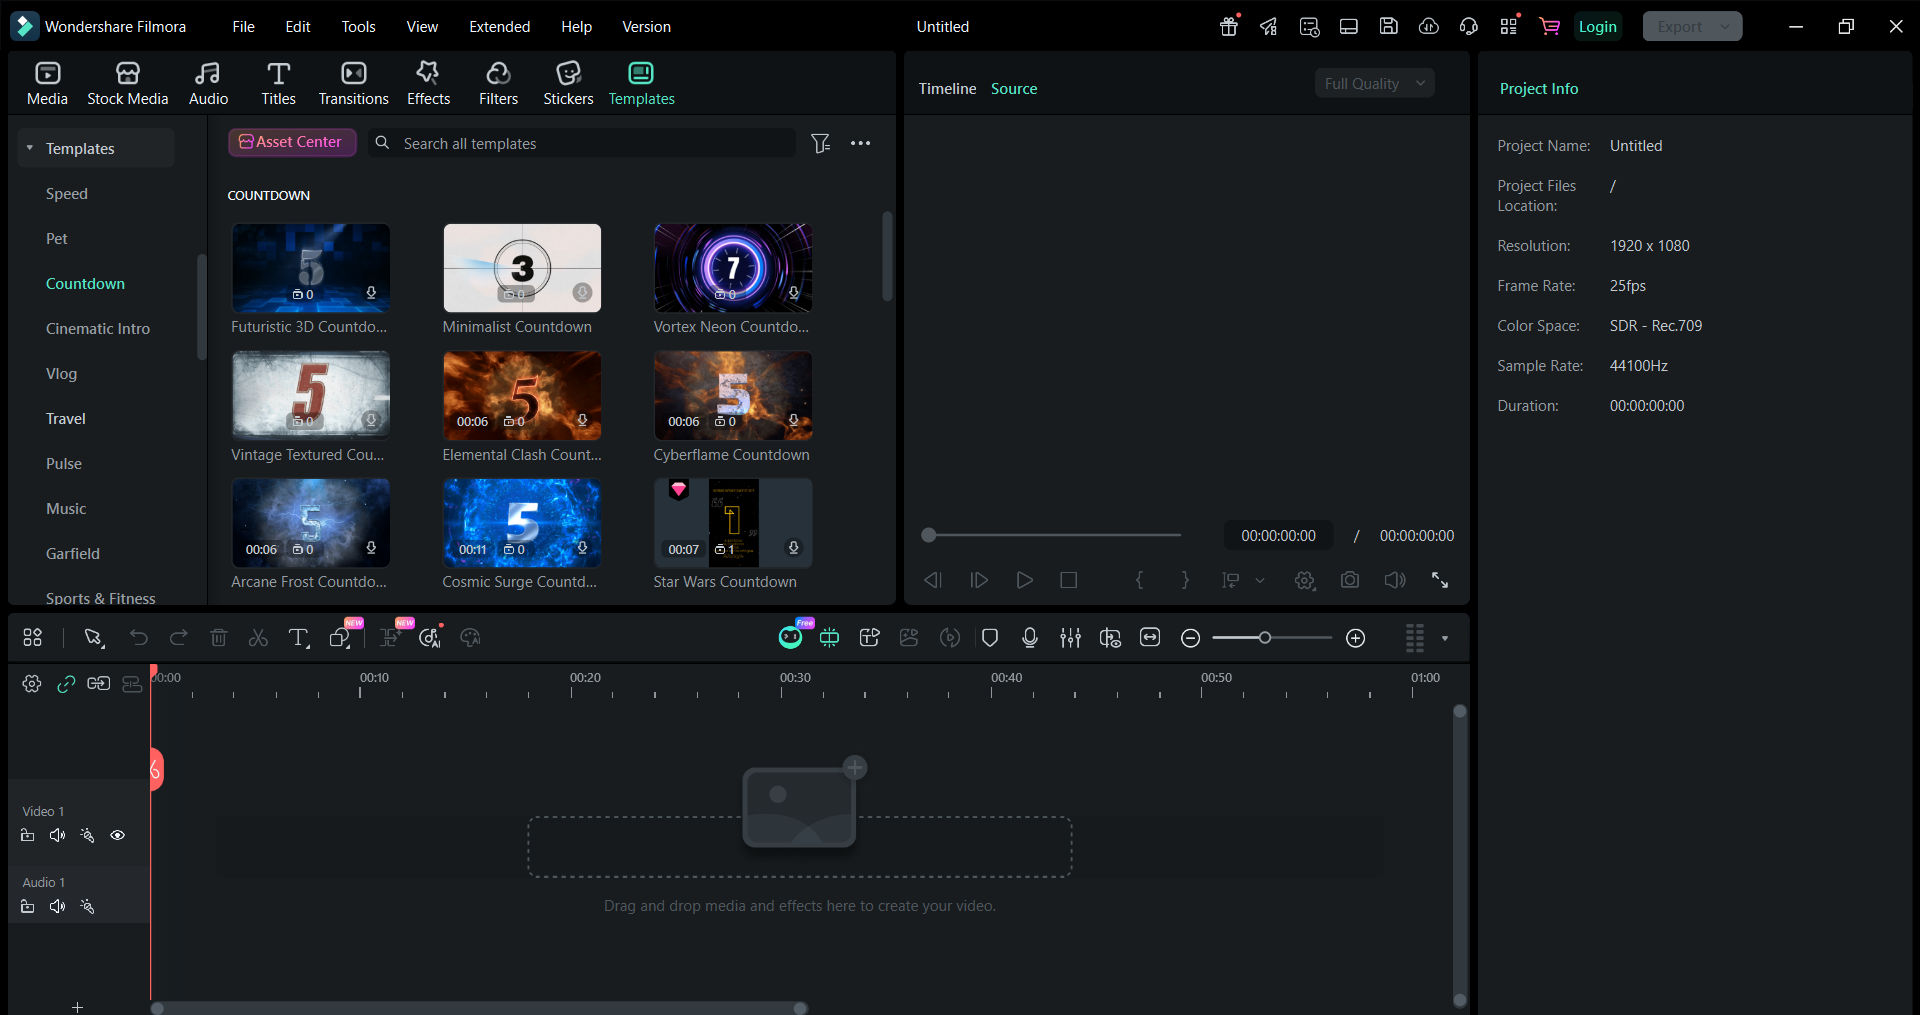Image resolution: width=1920 pixels, height=1015 pixels.
Task: Select the Text tool in timeline toolbar
Action: coord(298,638)
